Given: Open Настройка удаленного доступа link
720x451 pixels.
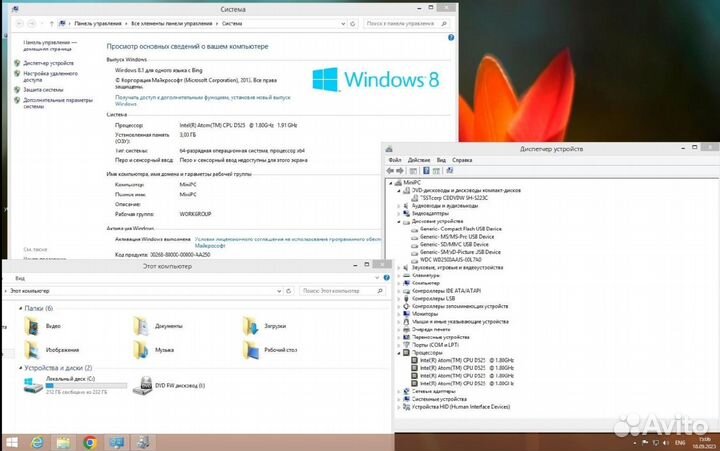Looking at the screenshot, I should click(51, 77).
